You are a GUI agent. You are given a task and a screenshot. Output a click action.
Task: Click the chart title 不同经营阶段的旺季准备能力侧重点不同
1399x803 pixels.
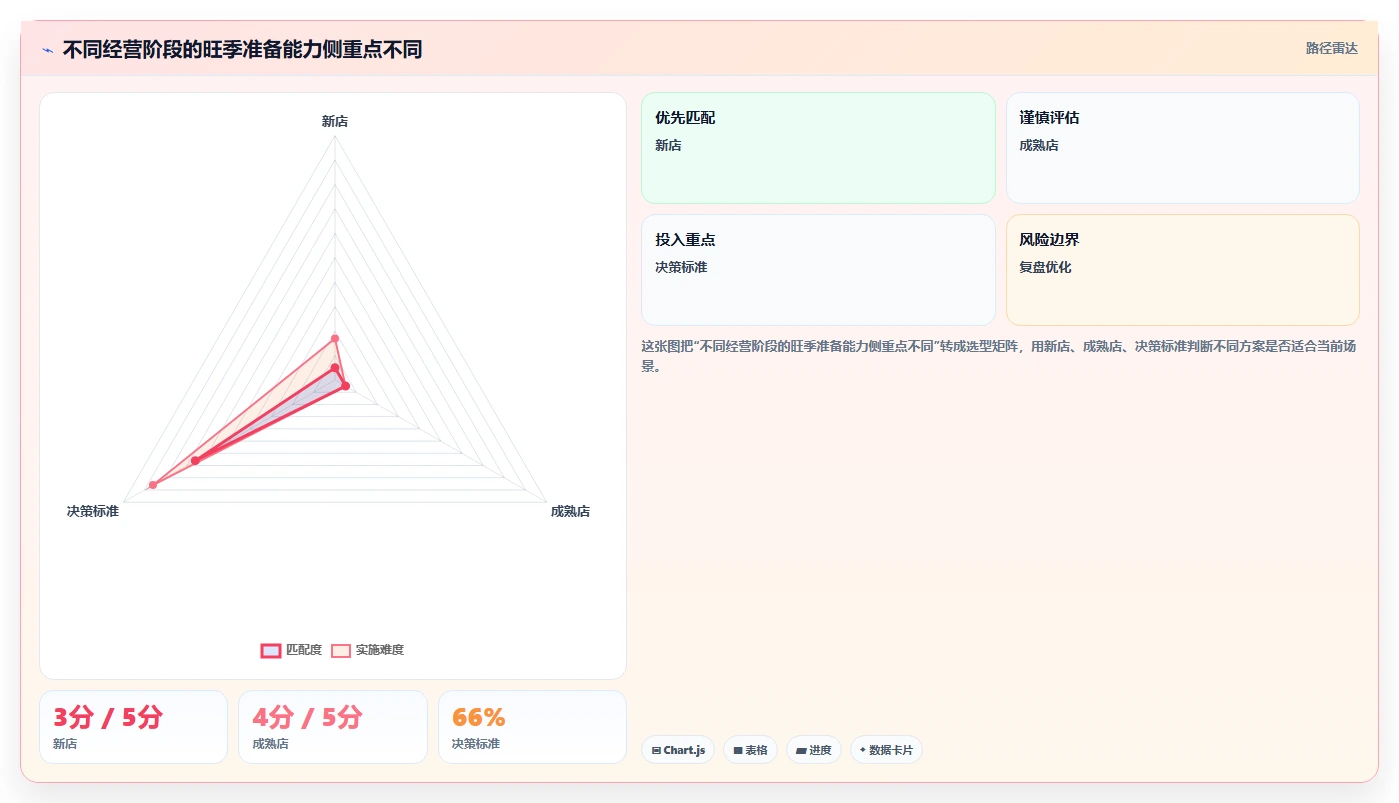[242, 49]
